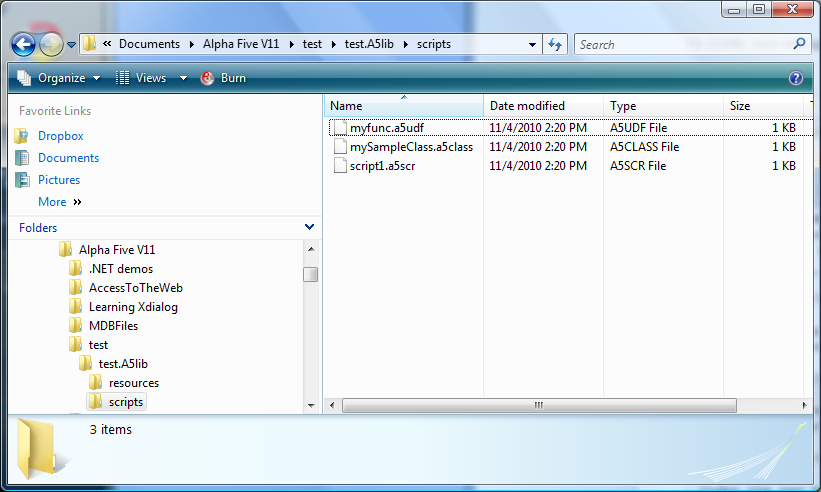The width and height of the screenshot is (821, 492).
Task: Click file list horizontal scroll left arrow
Action: (x=332, y=406)
